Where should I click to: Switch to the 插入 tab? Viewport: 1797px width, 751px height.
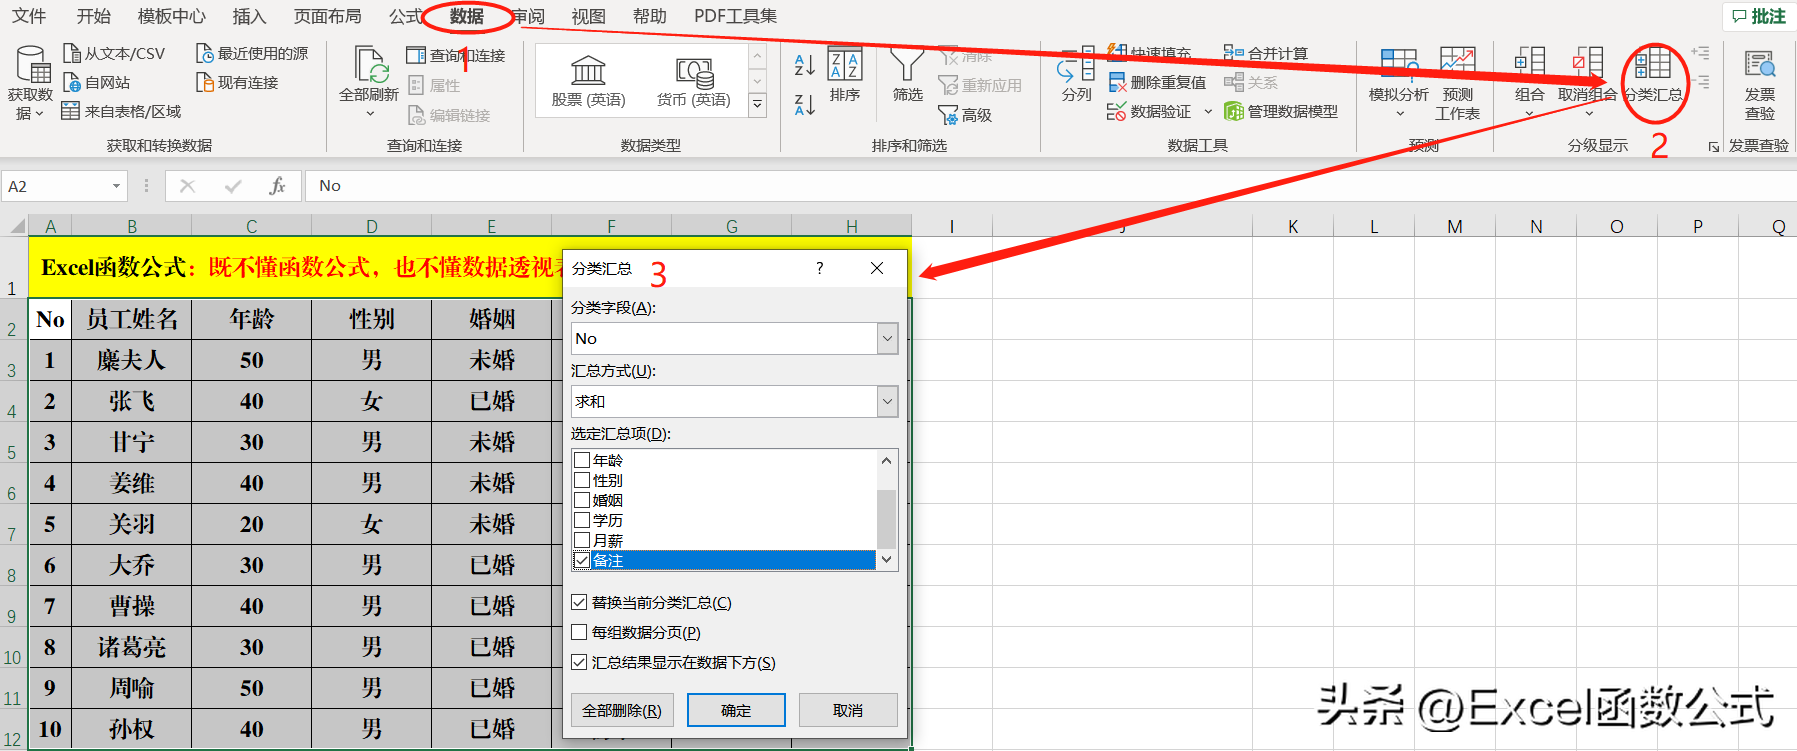[x=249, y=16]
